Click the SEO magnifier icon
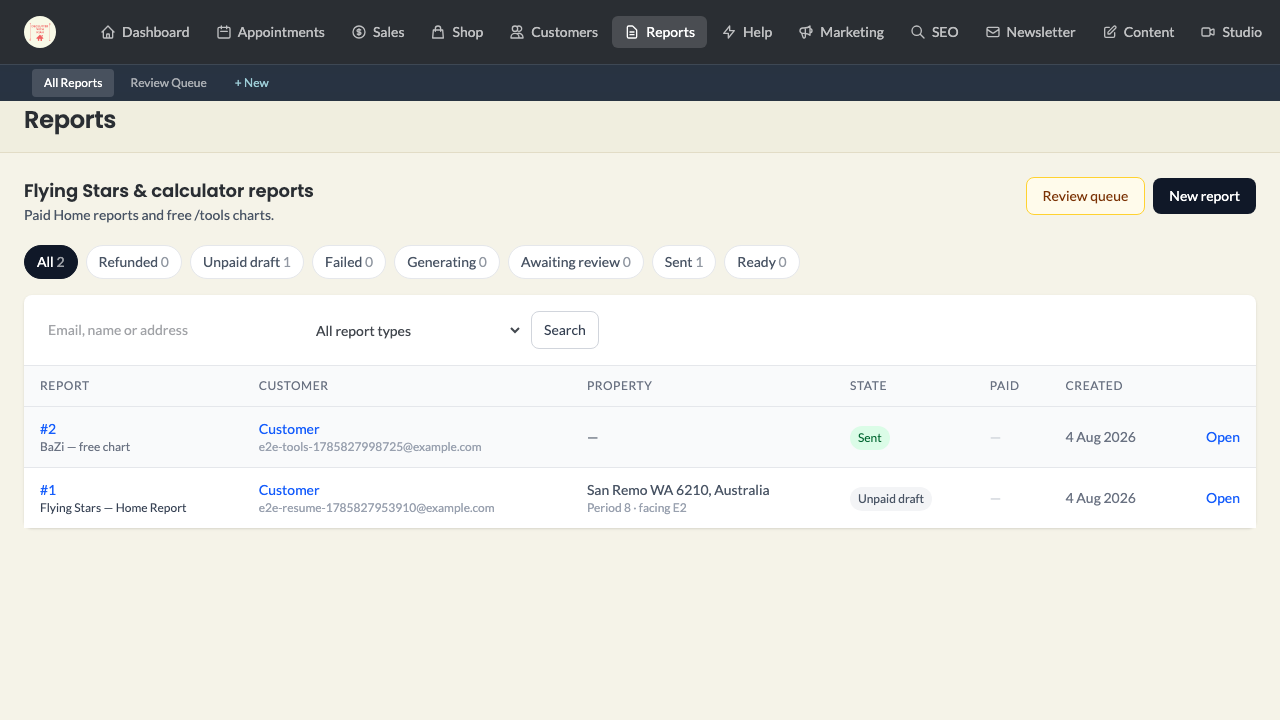 tap(918, 32)
